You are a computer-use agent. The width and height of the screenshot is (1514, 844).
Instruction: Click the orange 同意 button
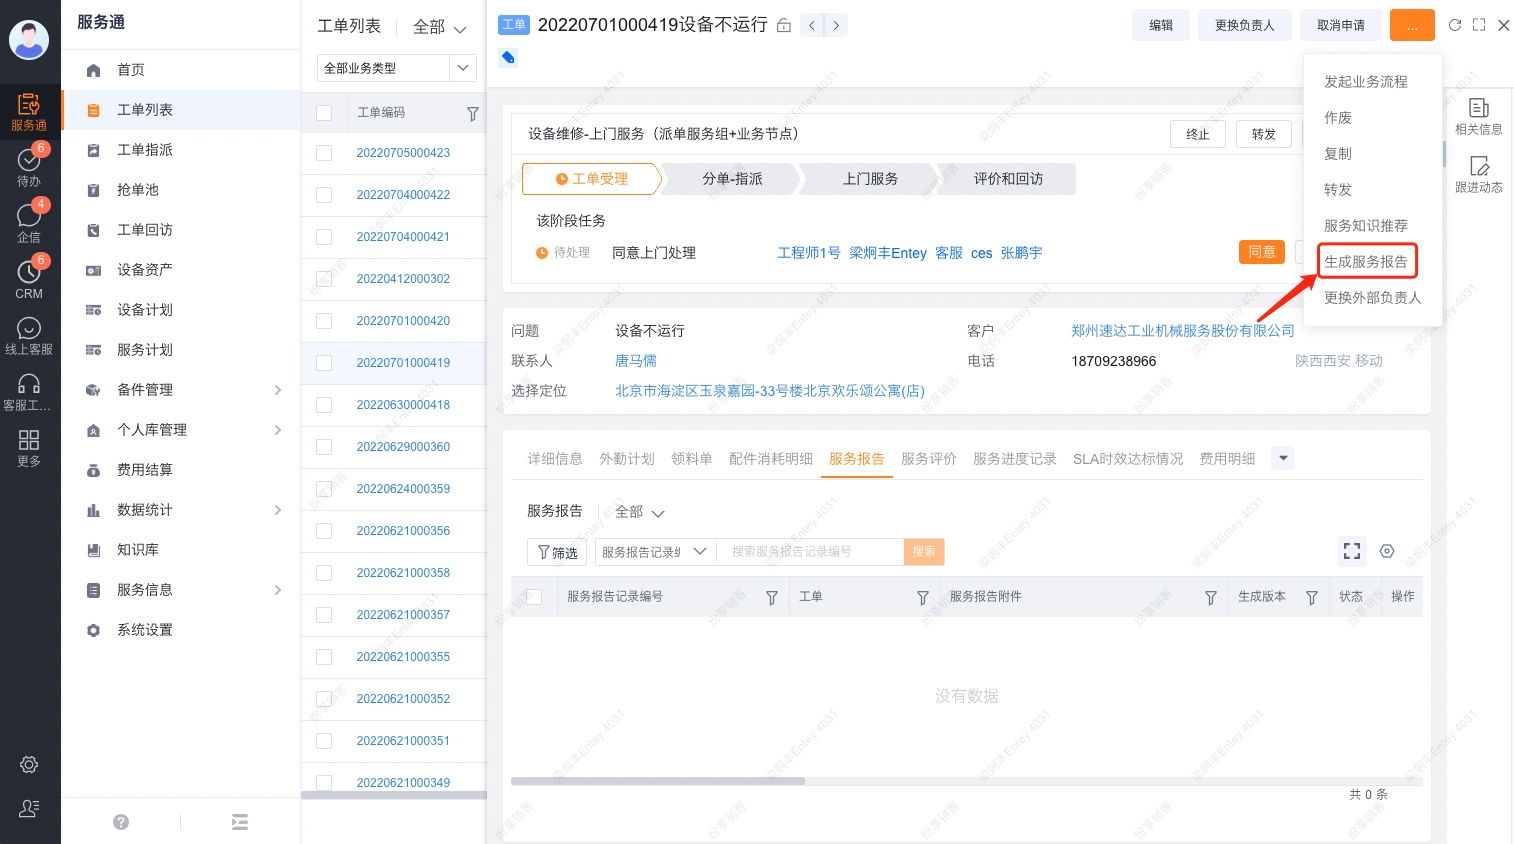(x=1261, y=252)
